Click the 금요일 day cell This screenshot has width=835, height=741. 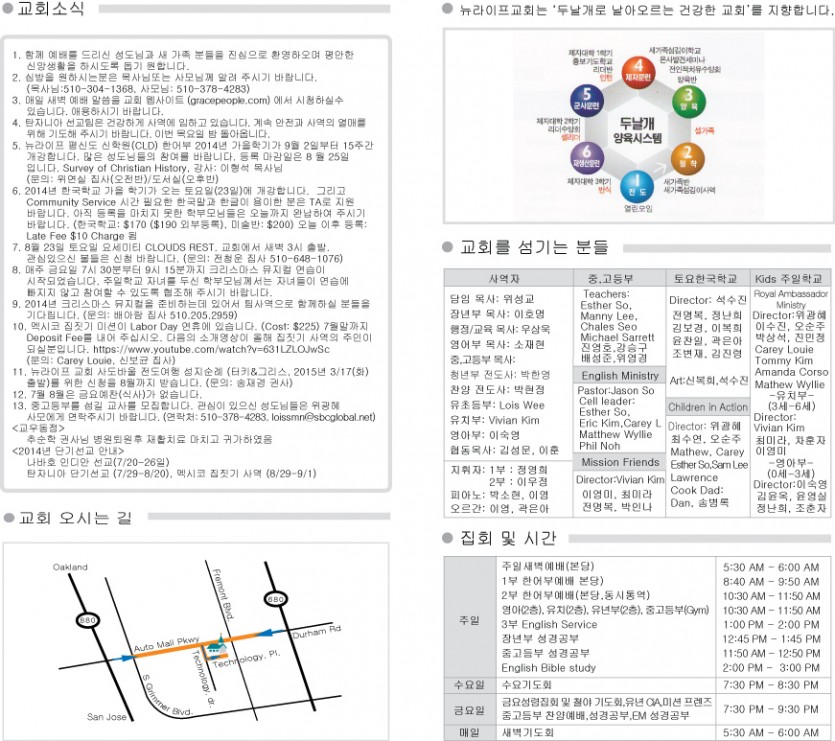pyautogui.click(x=469, y=710)
